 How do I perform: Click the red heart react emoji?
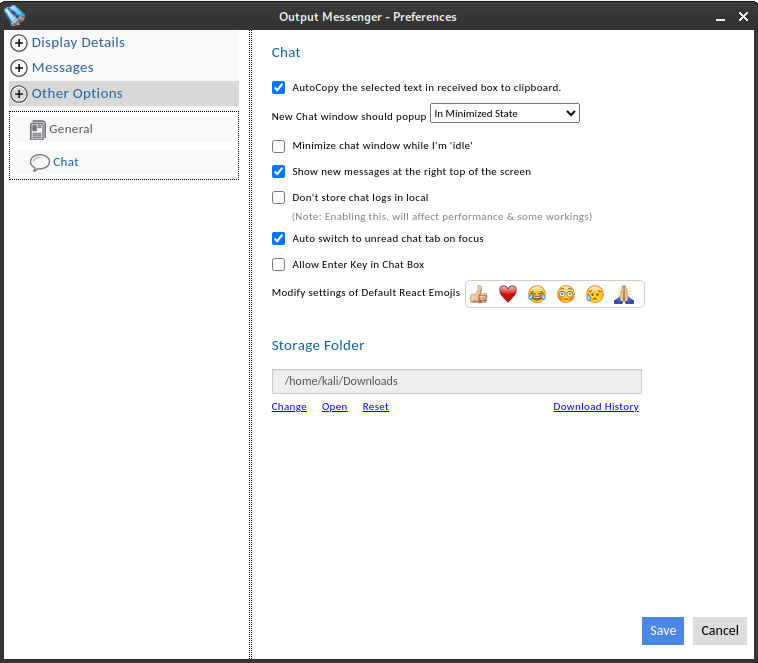point(508,294)
